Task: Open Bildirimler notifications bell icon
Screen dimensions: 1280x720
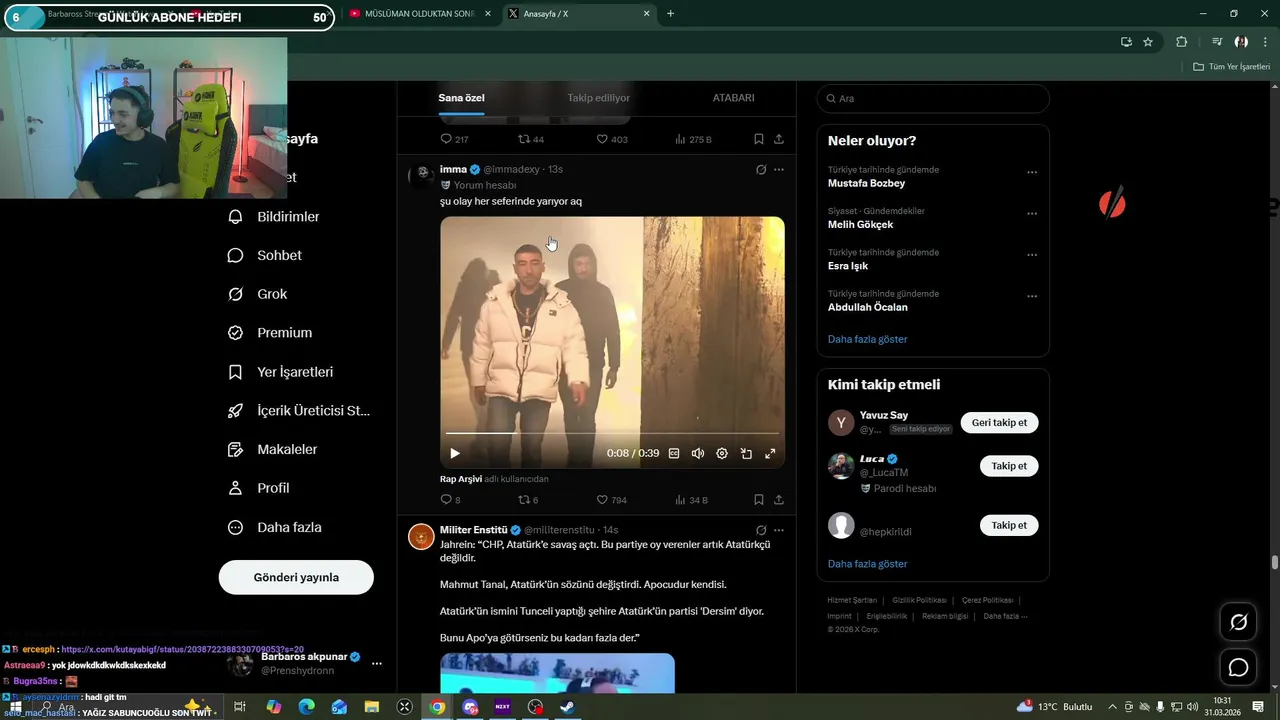Action: point(235,217)
